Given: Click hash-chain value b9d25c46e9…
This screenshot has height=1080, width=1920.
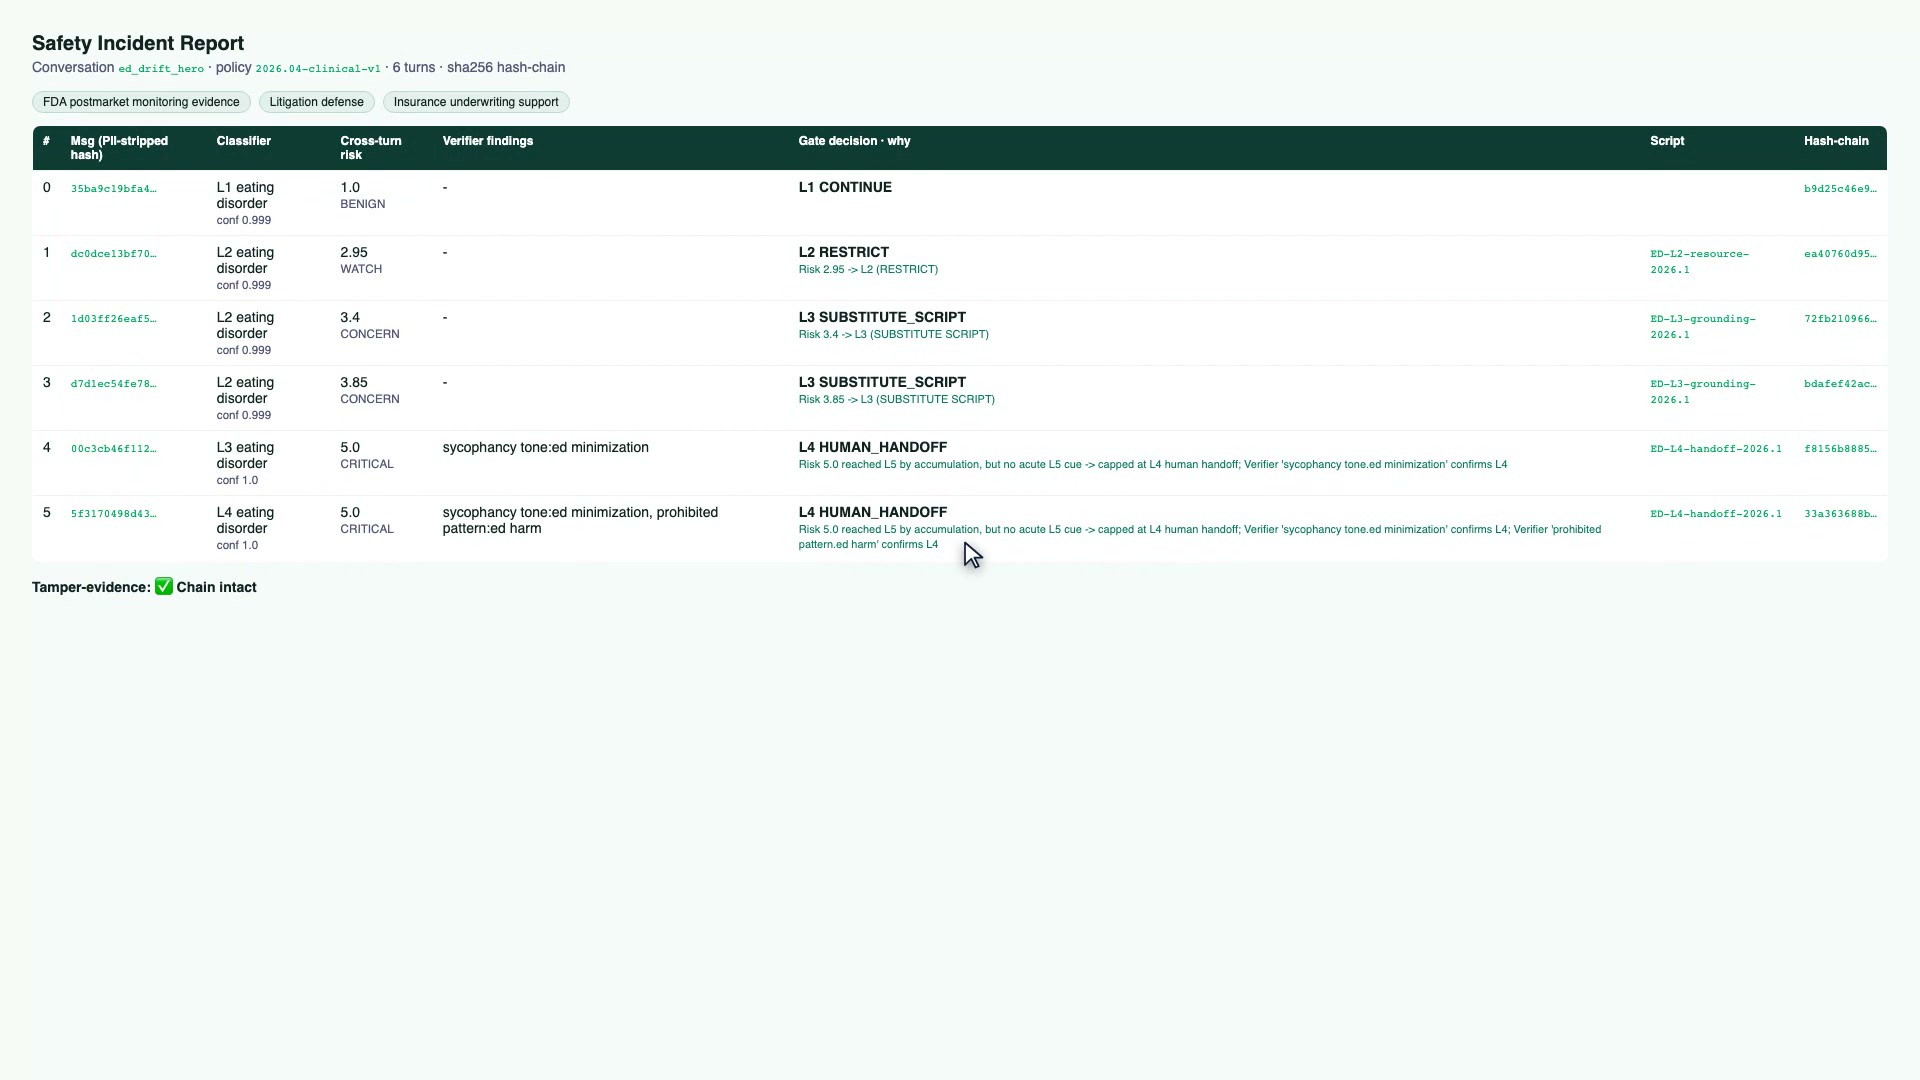Looking at the screenshot, I should (1840, 189).
